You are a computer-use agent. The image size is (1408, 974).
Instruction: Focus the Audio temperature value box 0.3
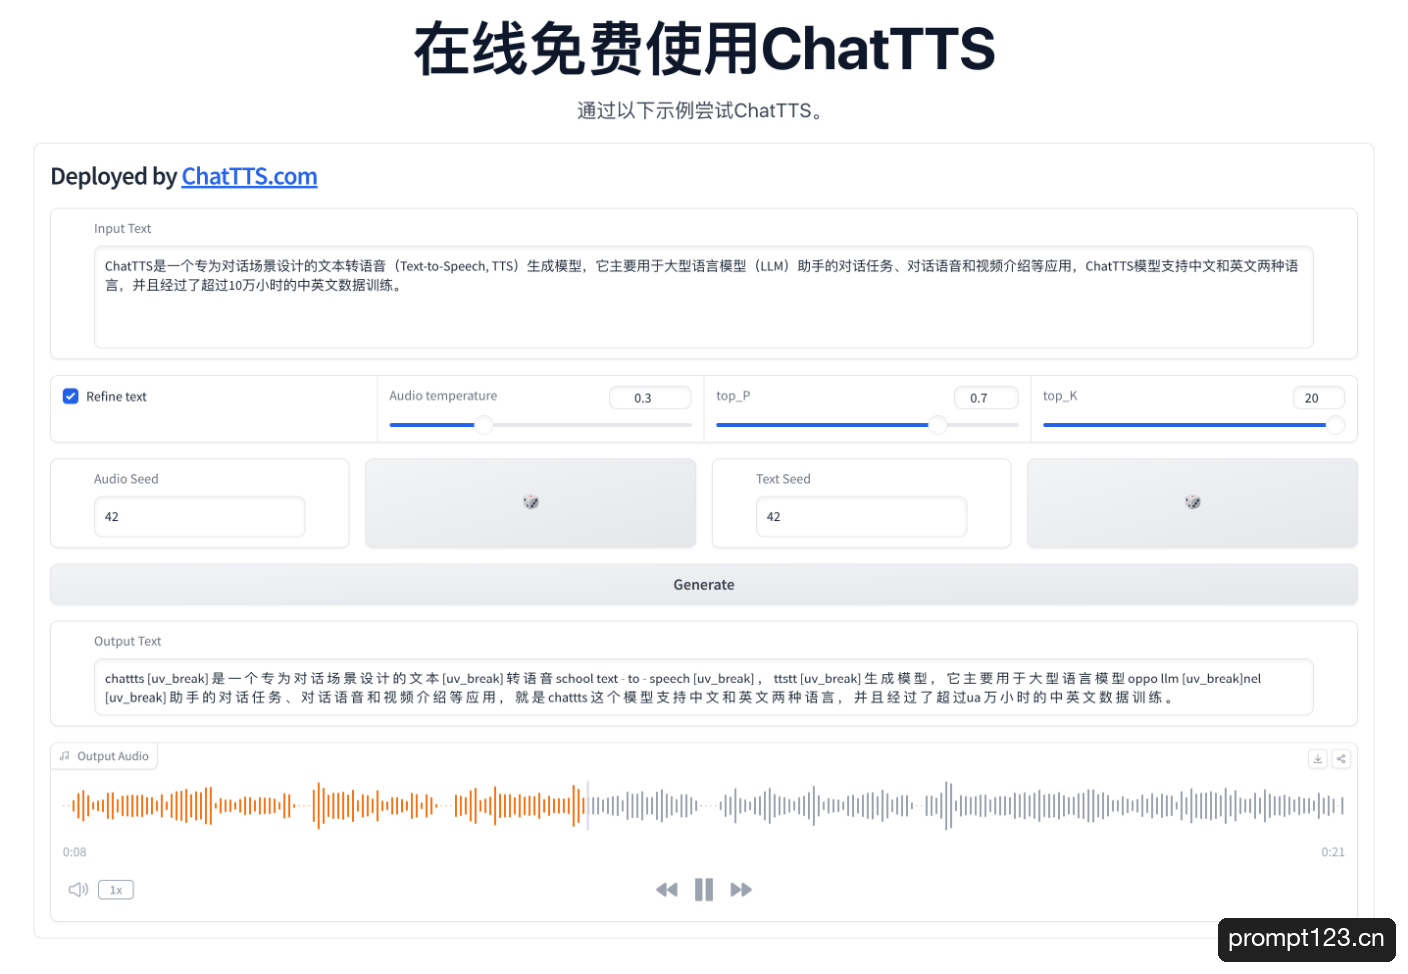point(650,398)
